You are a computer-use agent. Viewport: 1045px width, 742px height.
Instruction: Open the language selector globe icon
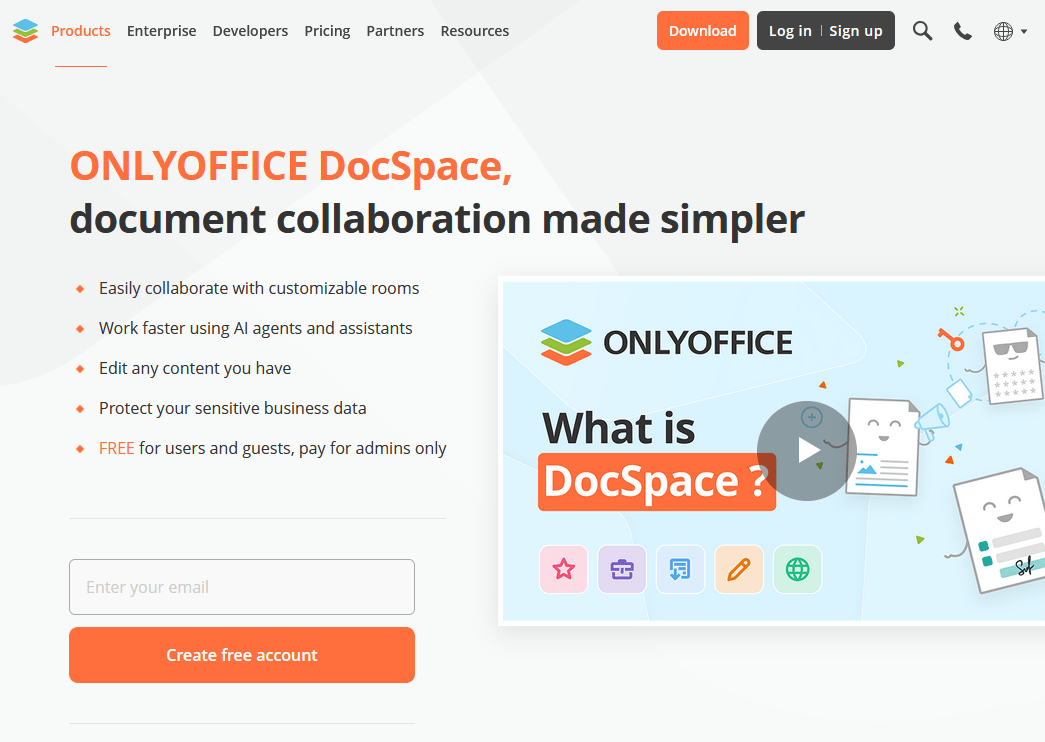pos(1003,31)
